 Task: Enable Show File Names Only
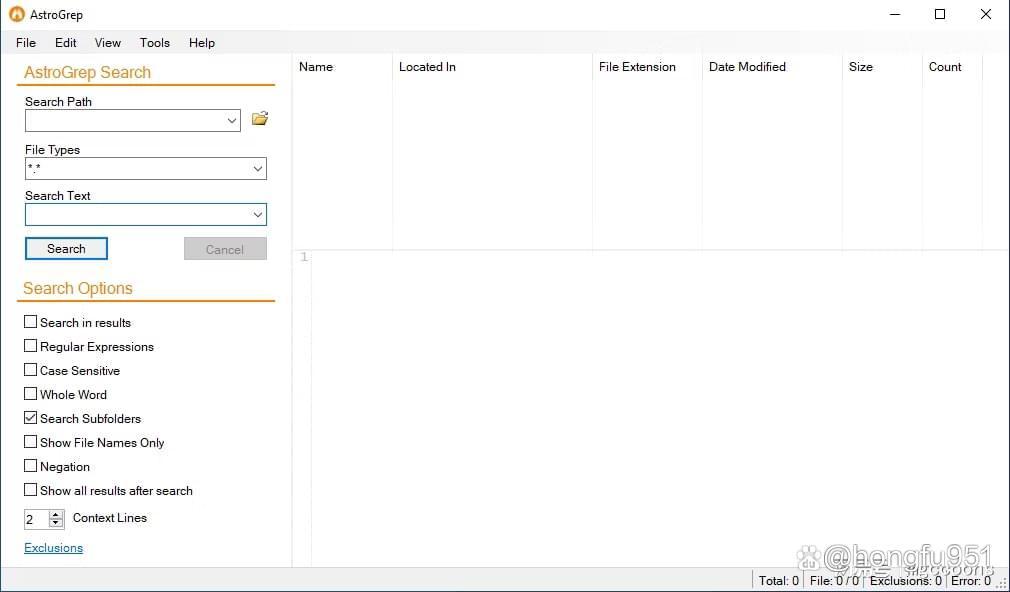pyautogui.click(x=30, y=442)
